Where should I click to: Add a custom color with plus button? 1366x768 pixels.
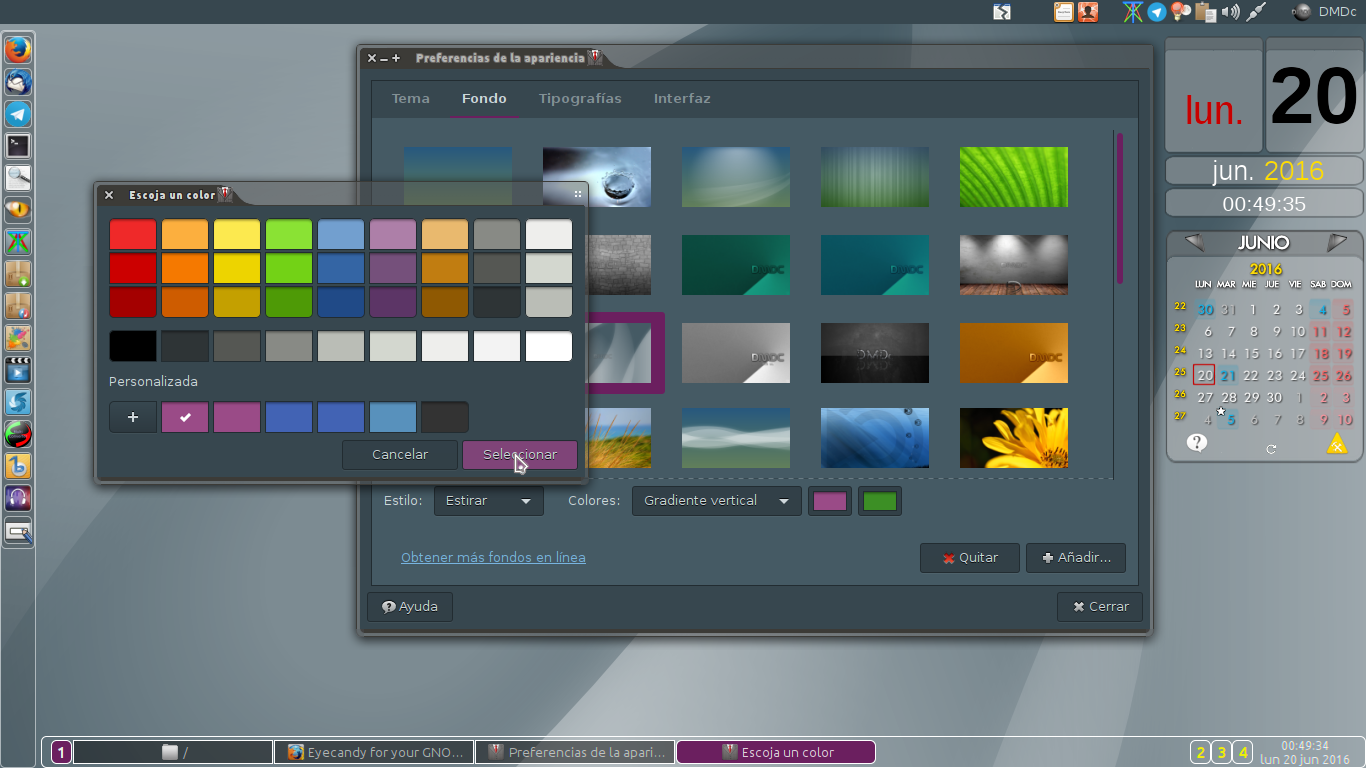coord(133,417)
